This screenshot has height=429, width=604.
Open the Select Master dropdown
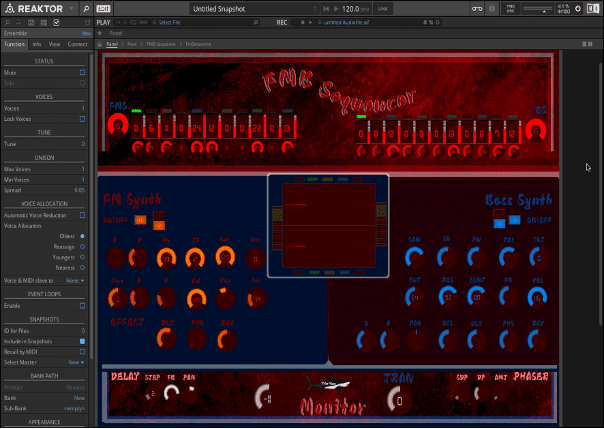(75, 361)
